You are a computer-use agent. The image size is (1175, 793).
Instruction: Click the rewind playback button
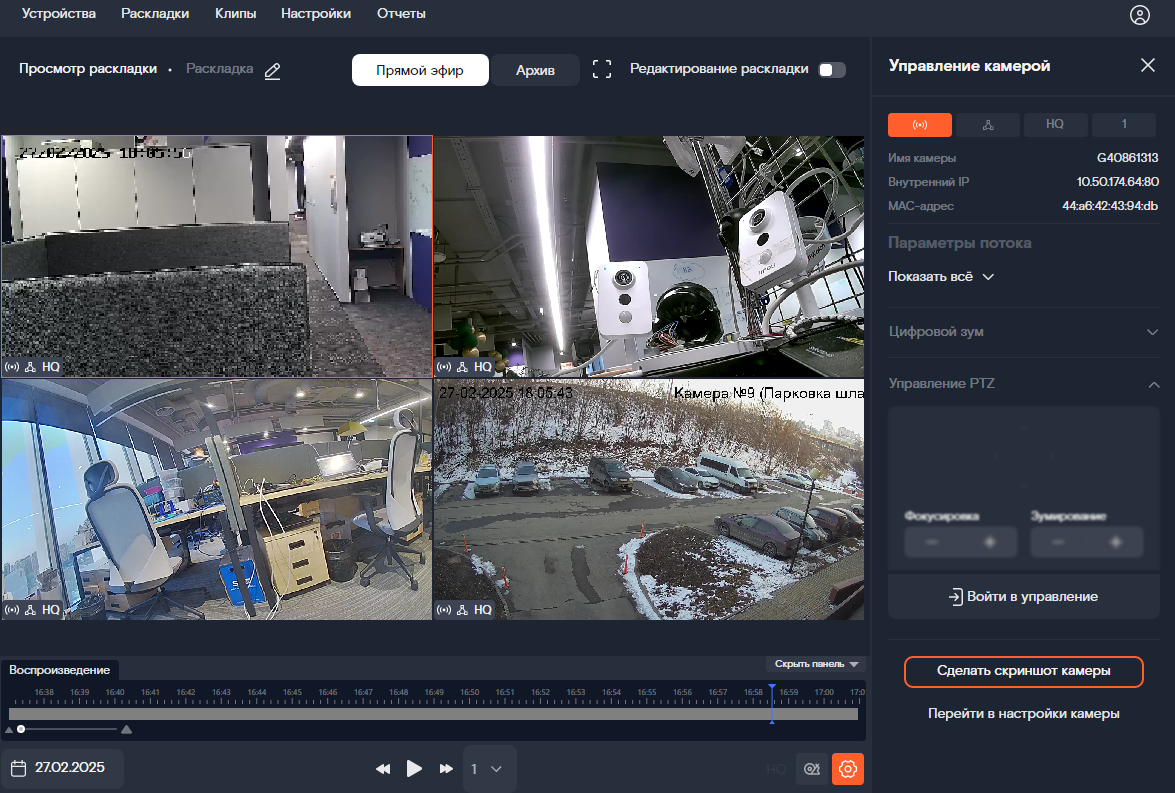pyautogui.click(x=383, y=769)
